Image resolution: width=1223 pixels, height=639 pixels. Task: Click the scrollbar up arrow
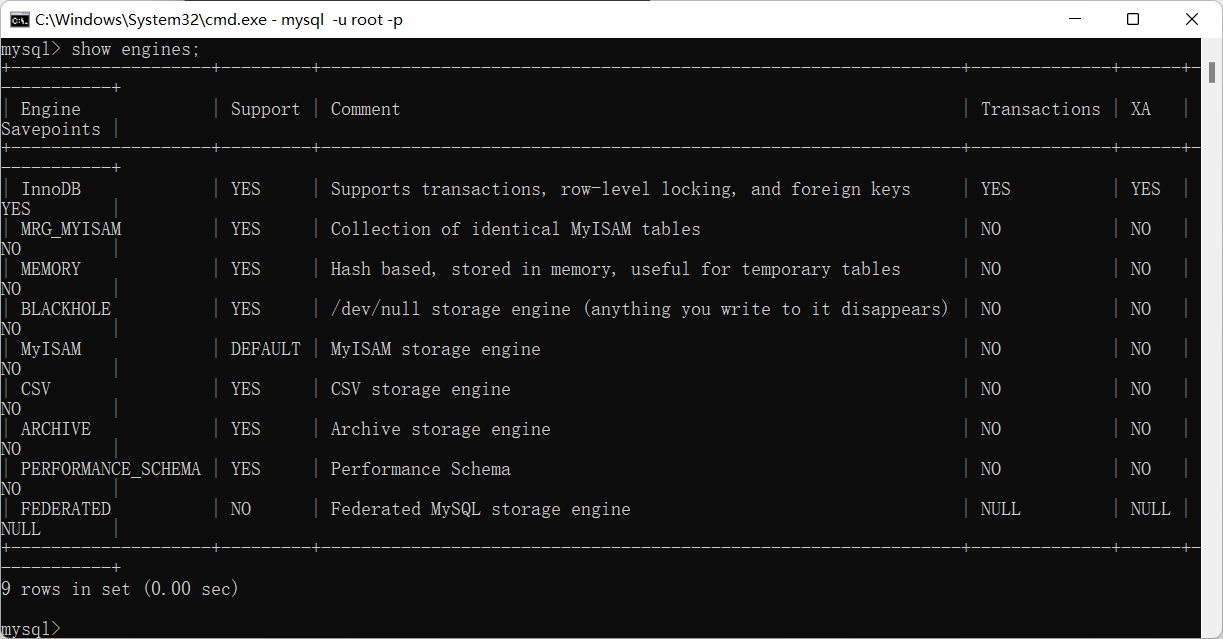point(1211,47)
